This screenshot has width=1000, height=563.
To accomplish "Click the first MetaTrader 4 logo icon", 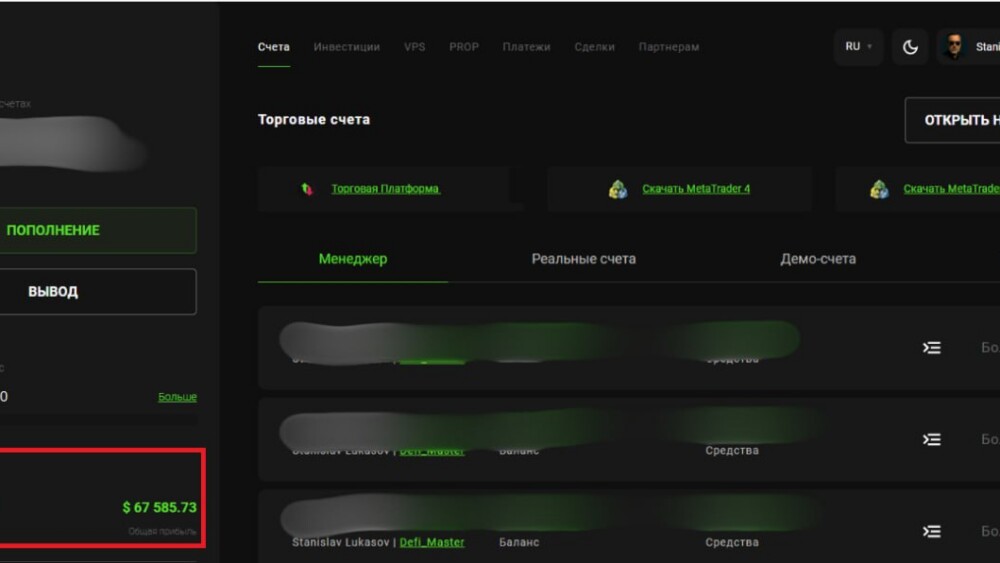I will [617, 189].
